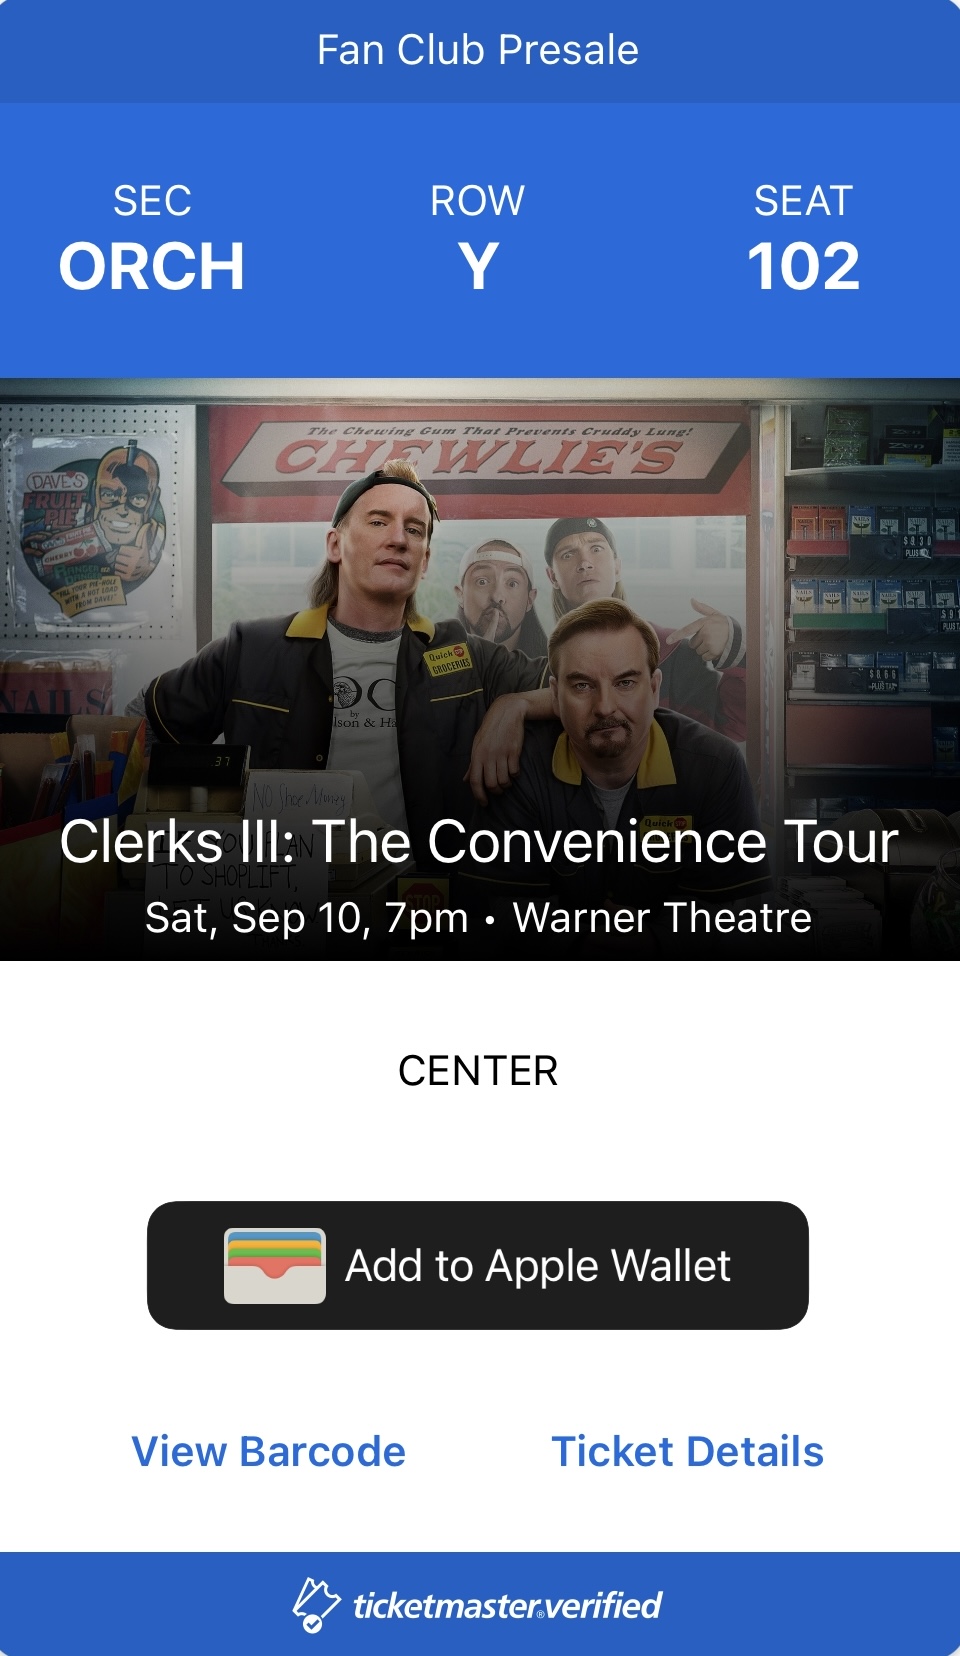The width and height of the screenshot is (960, 1656).
Task: Tap Add to Apple Wallet button
Action: [x=478, y=1266]
